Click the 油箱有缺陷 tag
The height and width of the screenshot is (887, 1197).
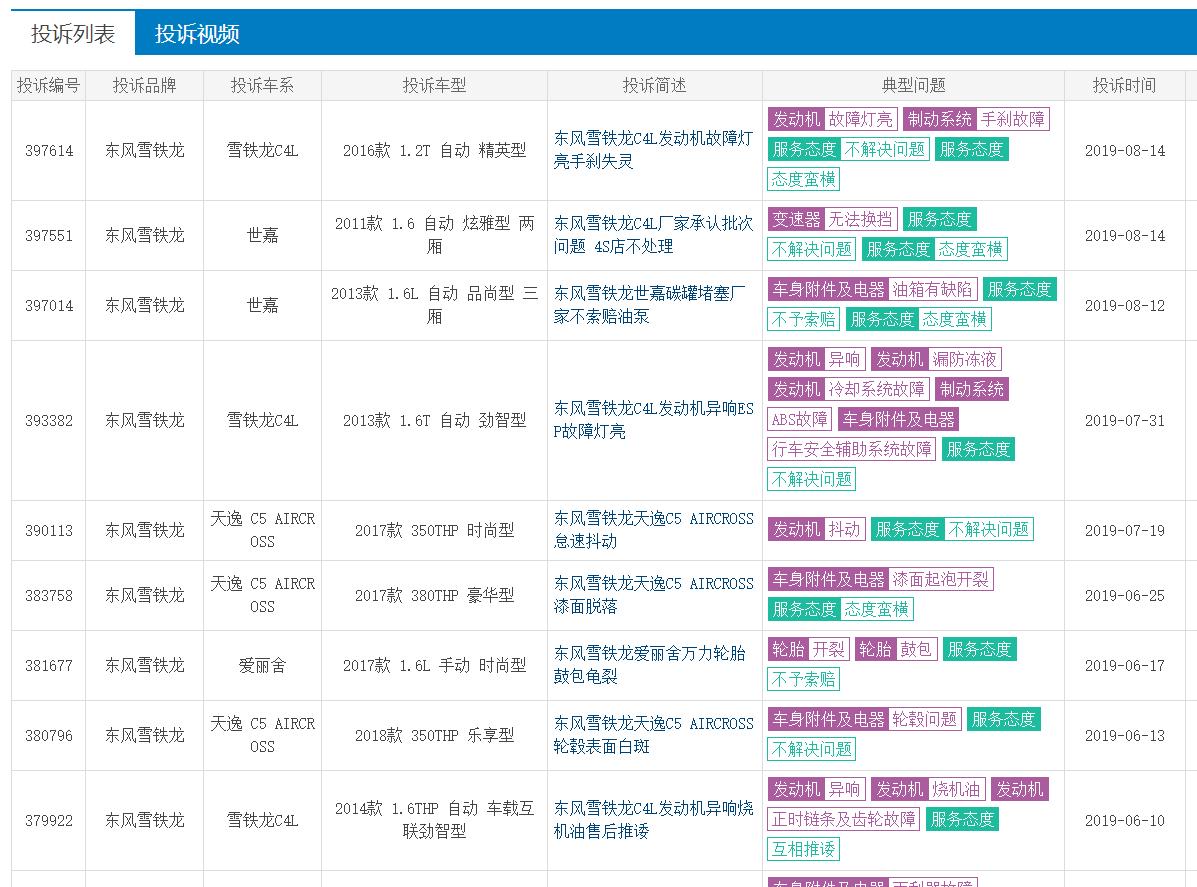point(932,290)
